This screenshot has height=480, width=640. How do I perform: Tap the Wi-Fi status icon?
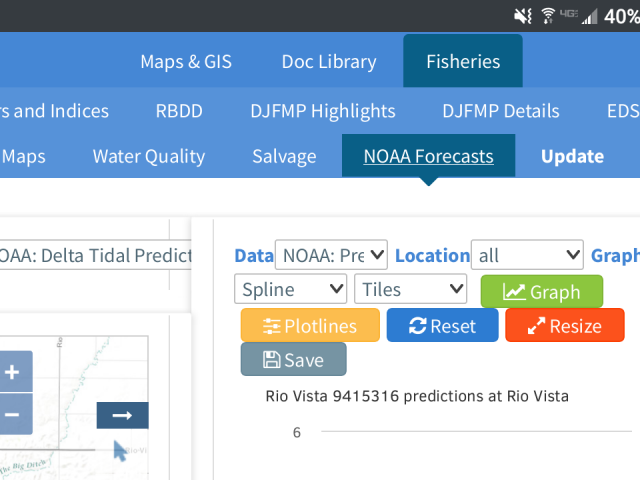[548, 16]
